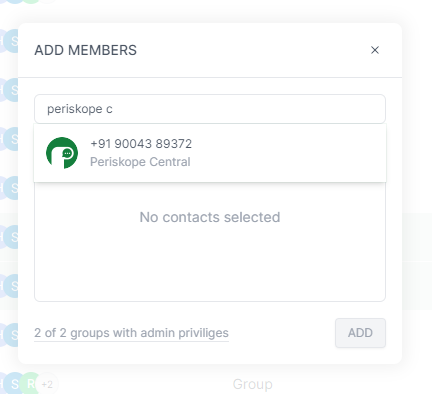Viewport: 432px width, 394px height.
Task: Click the ADD MEMBERS dialog title
Action: click(x=85, y=50)
